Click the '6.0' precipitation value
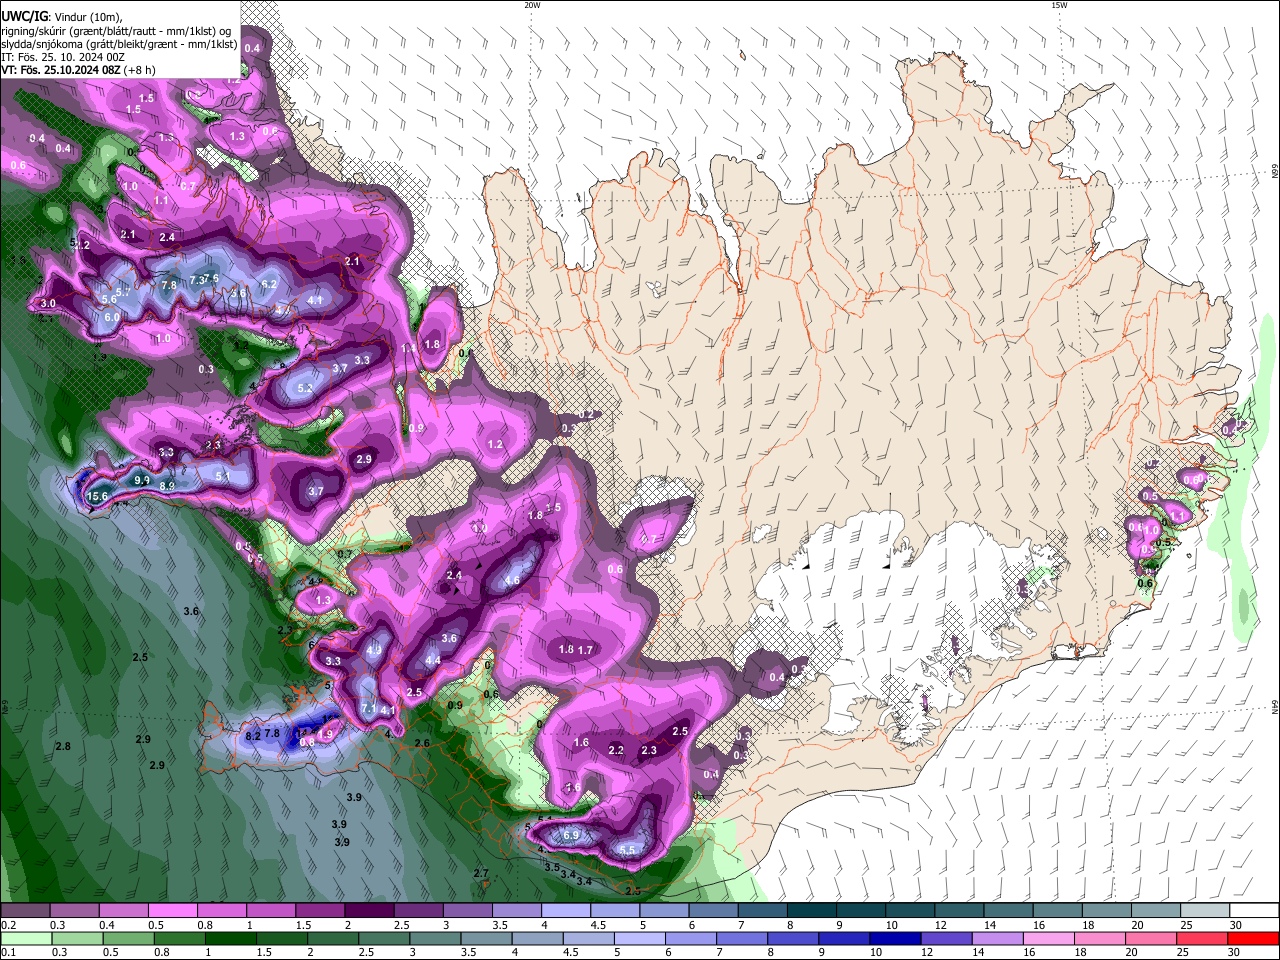 coord(112,317)
